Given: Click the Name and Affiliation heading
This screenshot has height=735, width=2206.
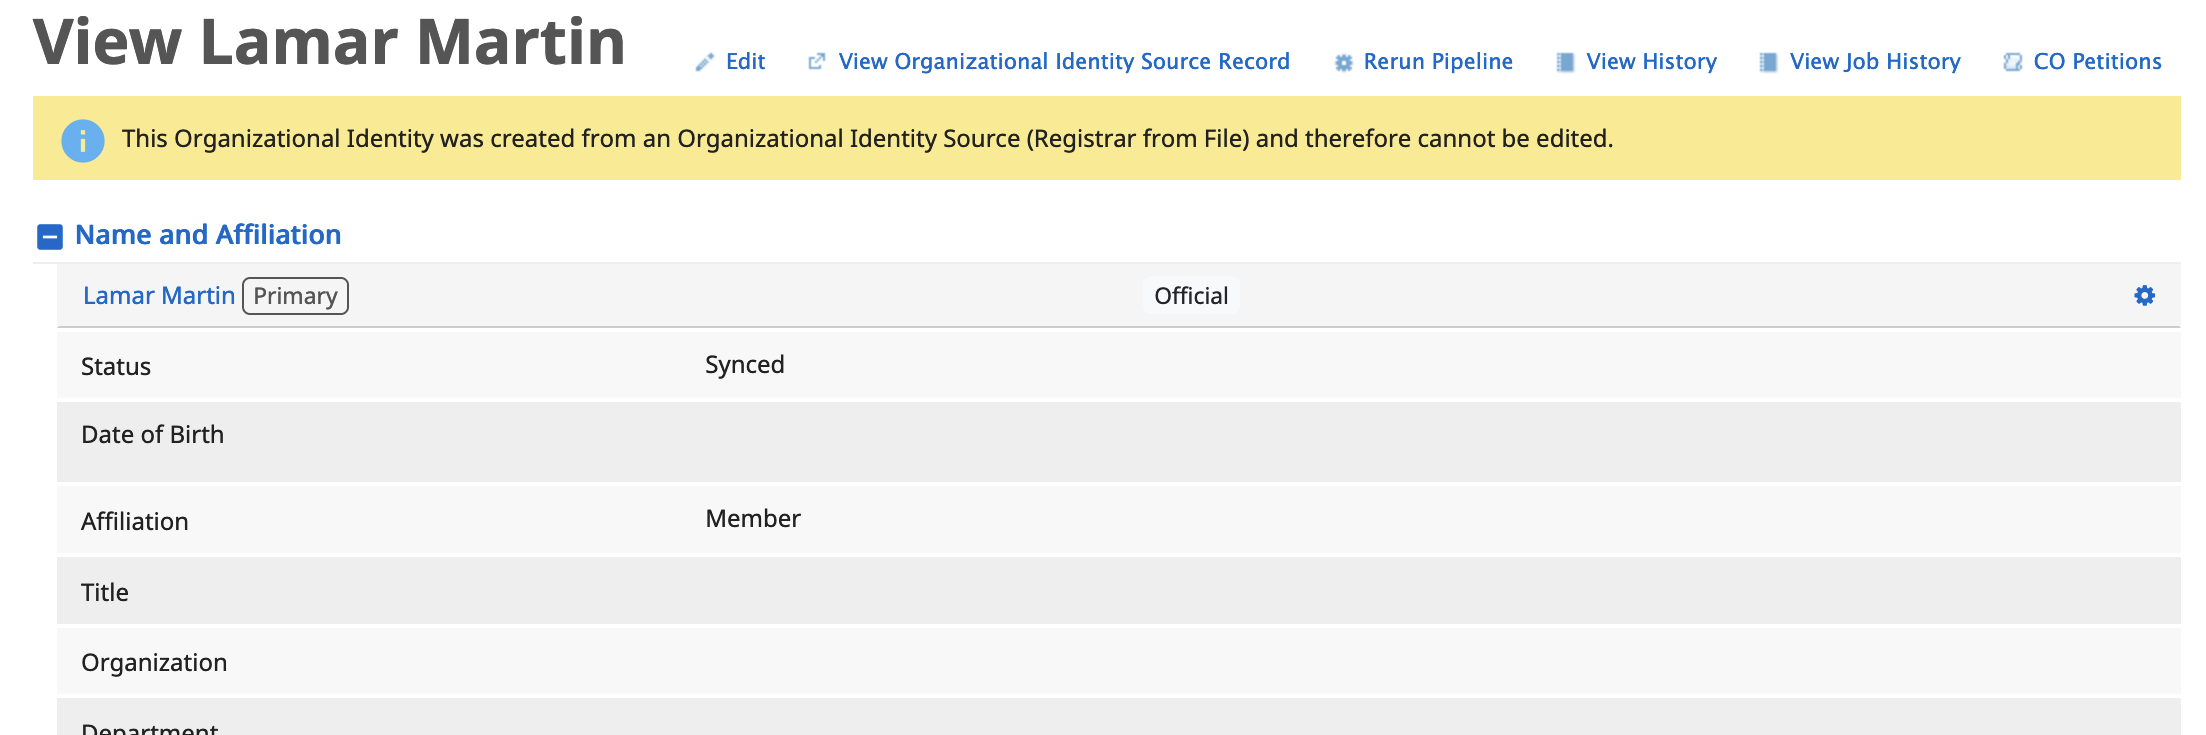Looking at the screenshot, I should coord(208,235).
